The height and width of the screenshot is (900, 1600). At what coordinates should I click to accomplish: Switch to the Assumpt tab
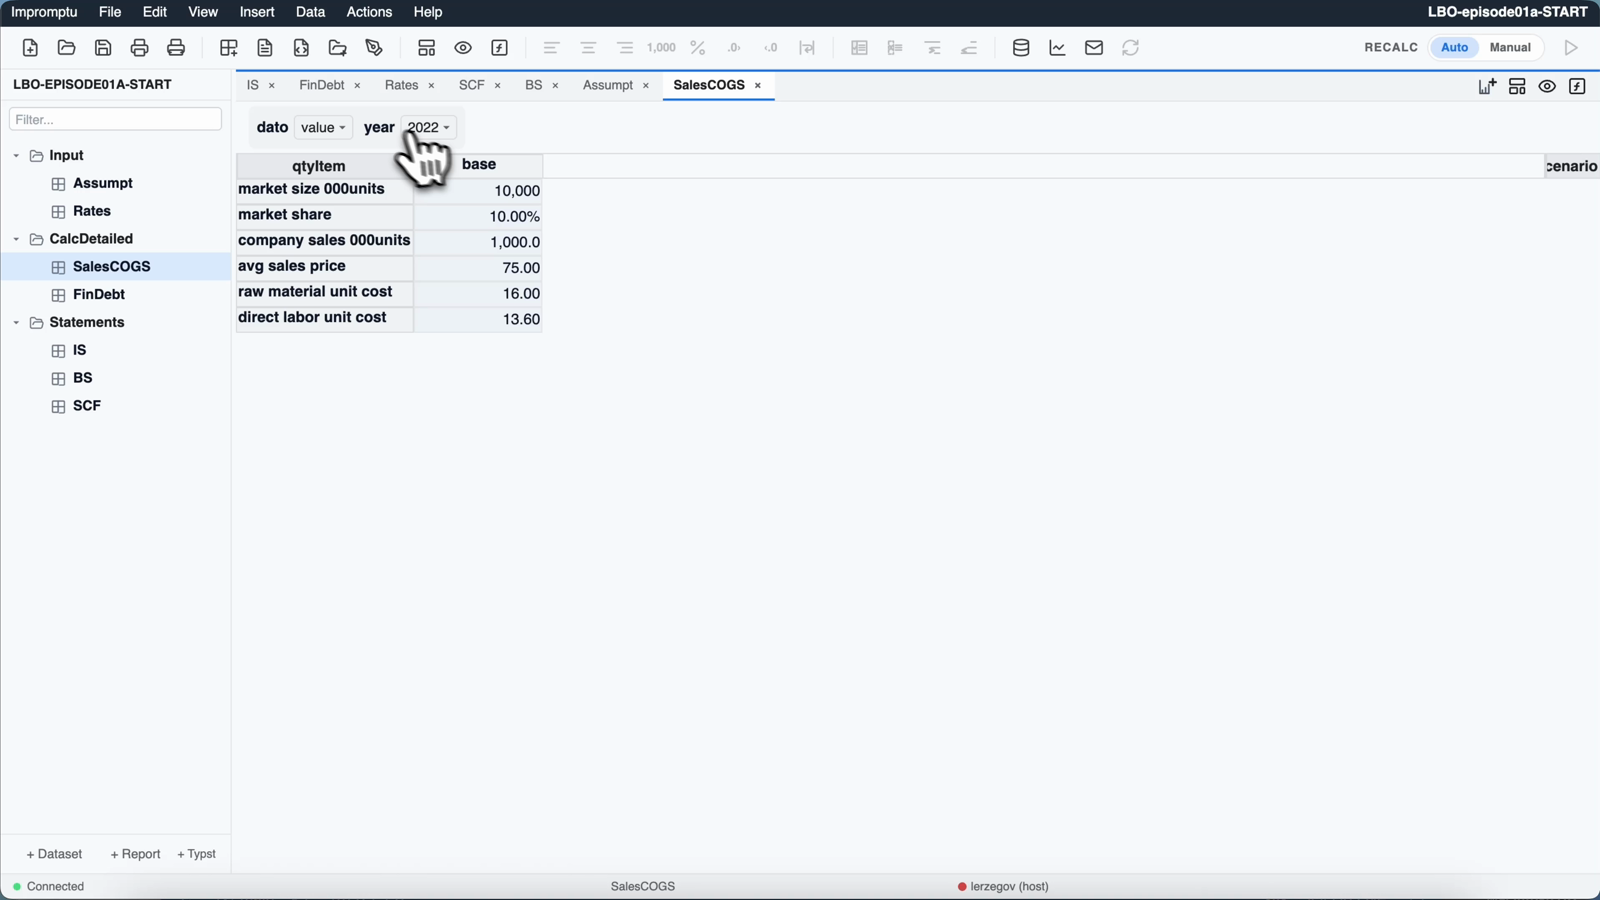pyautogui.click(x=608, y=85)
